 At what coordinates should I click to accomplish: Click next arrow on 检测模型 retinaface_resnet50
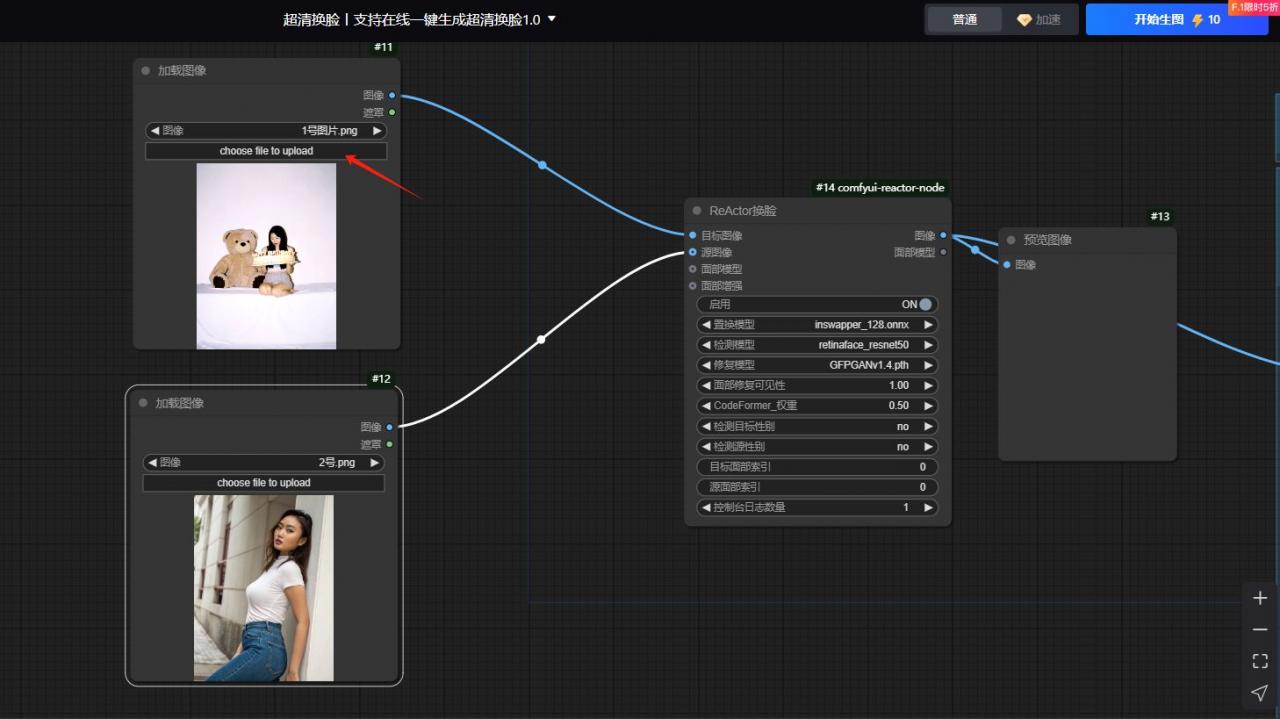(x=928, y=345)
